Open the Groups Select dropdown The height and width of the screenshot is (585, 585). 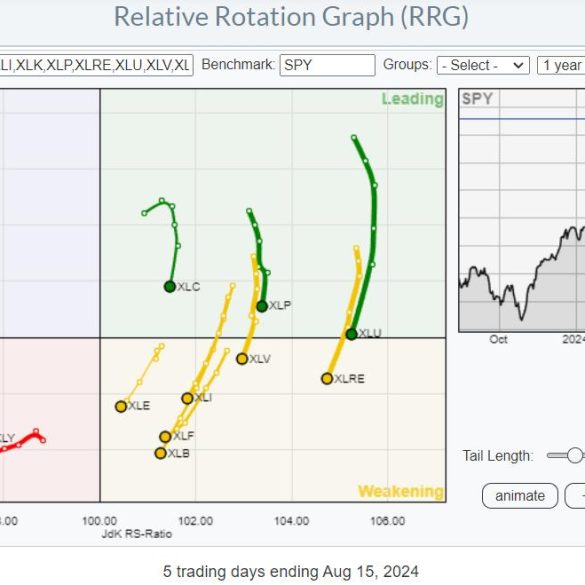(483, 65)
